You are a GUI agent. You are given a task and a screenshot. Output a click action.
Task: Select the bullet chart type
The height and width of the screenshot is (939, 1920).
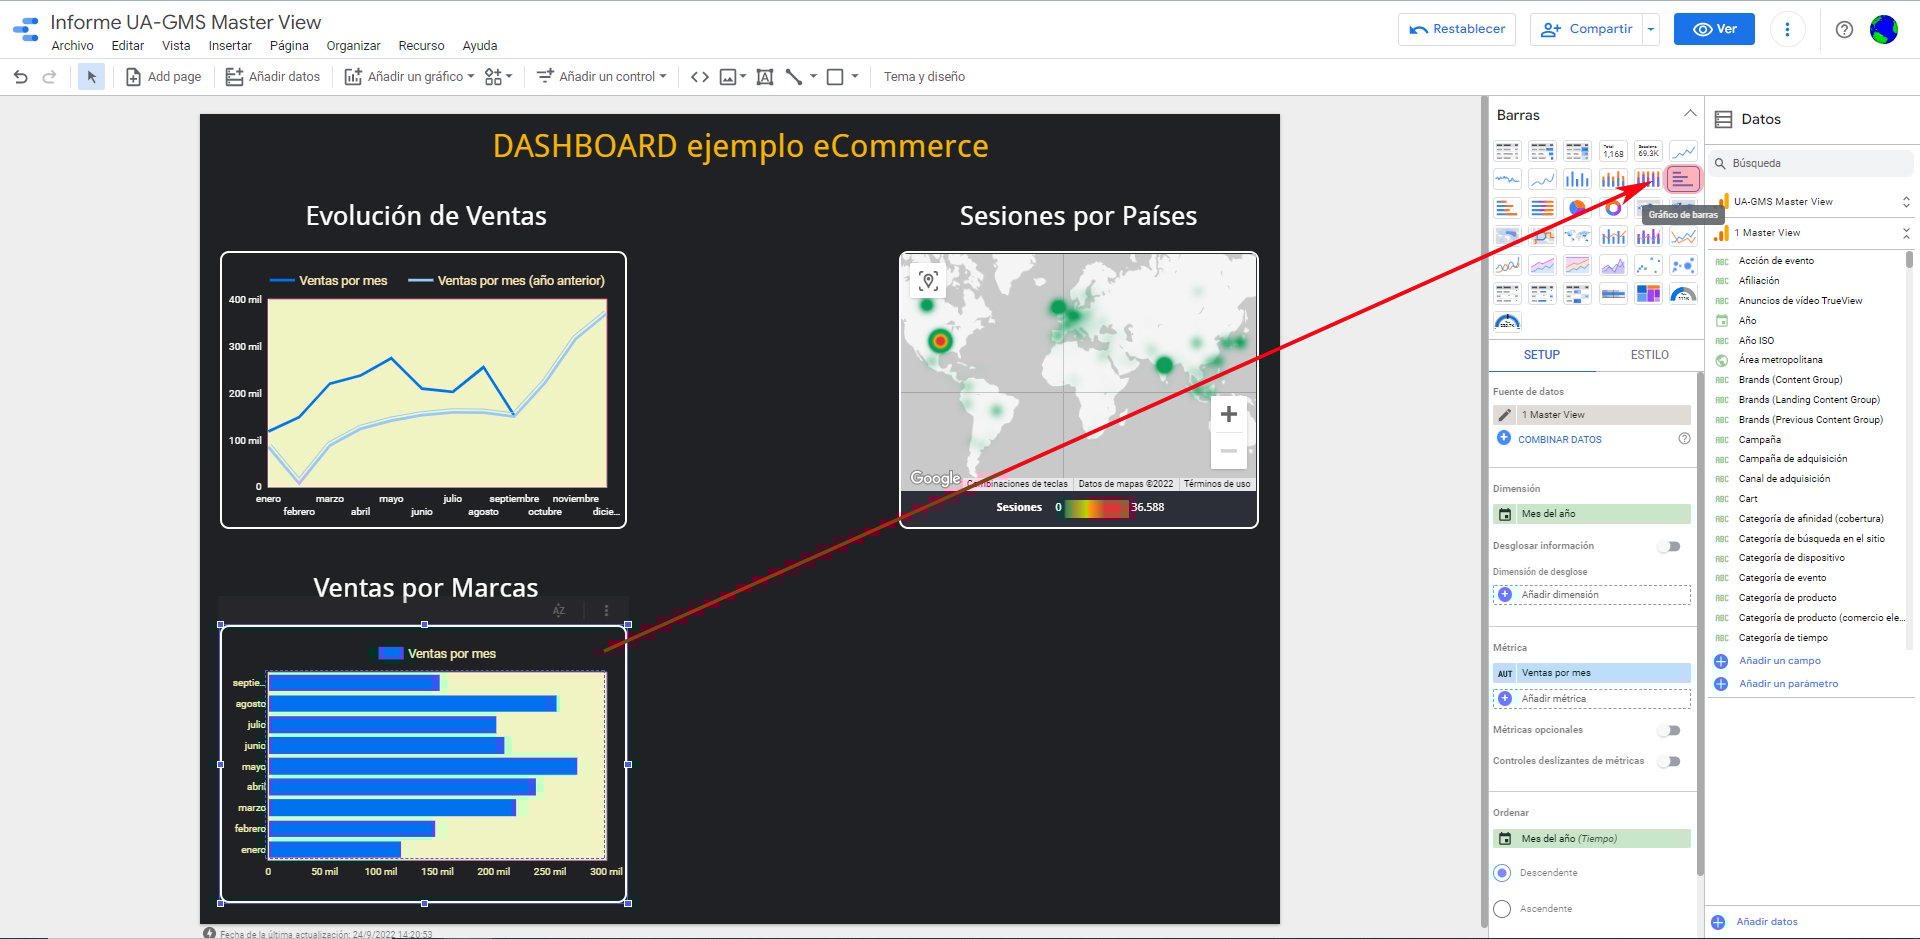[x=1613, y=294]
